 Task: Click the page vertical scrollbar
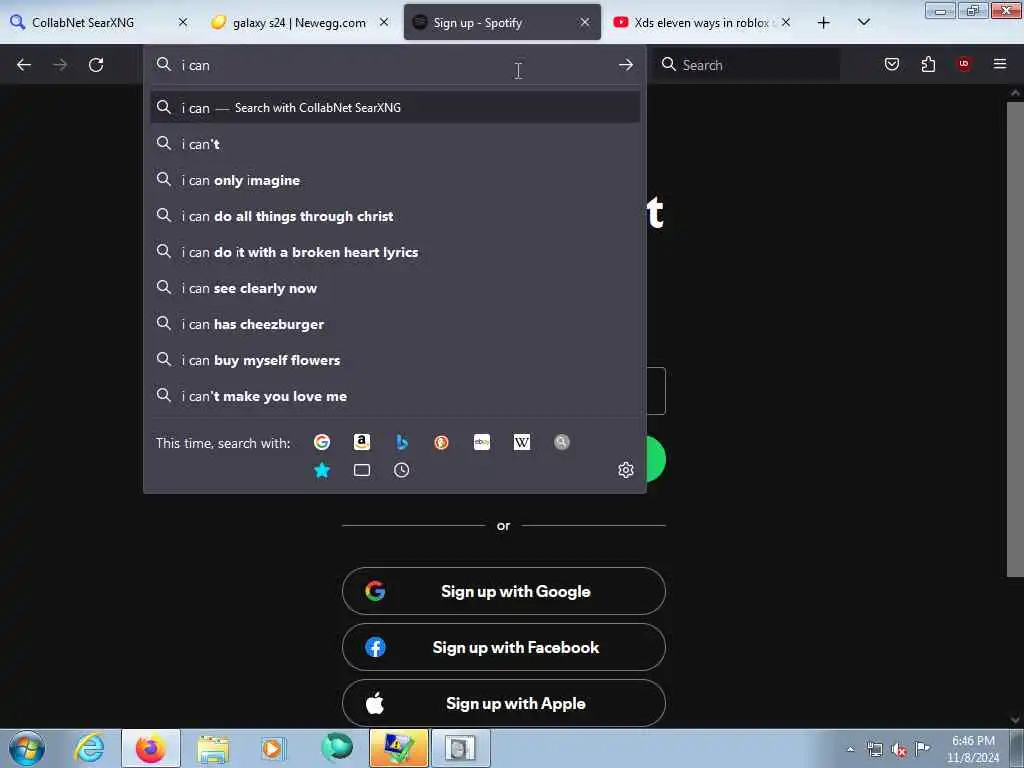tap(1015, 340)
